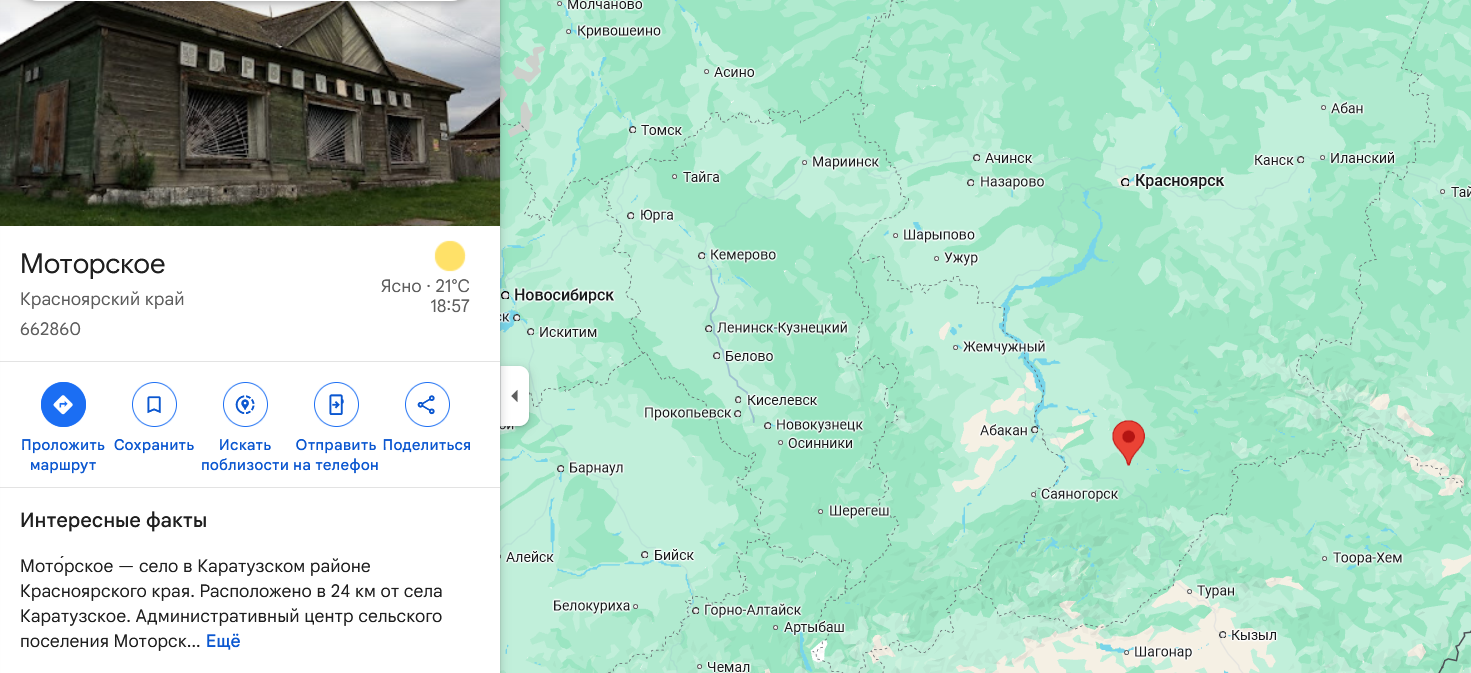This screenshot has height=673, width=1471.
Task: Select the Саяногорск map label
Action: pos(1079,494)
